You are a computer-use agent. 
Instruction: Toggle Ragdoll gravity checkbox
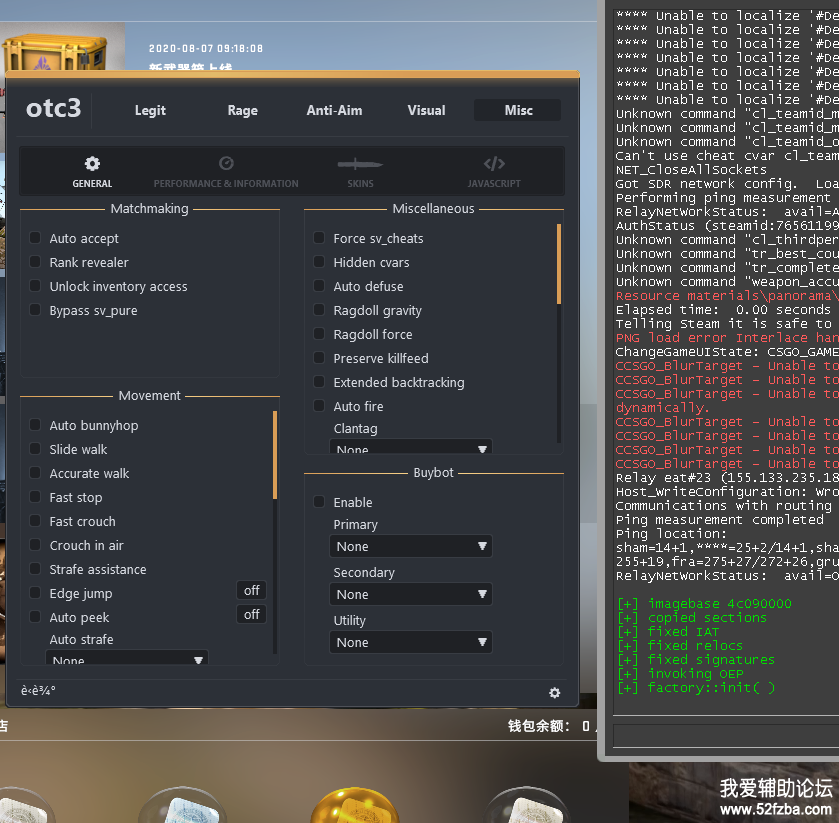click(319, 310)
